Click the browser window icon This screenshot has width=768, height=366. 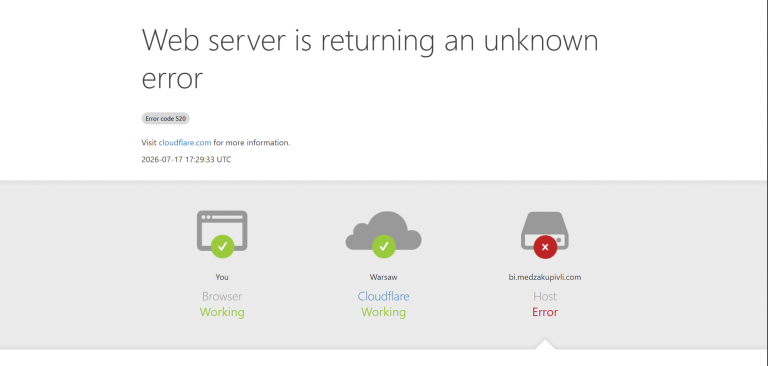[222, 230]
